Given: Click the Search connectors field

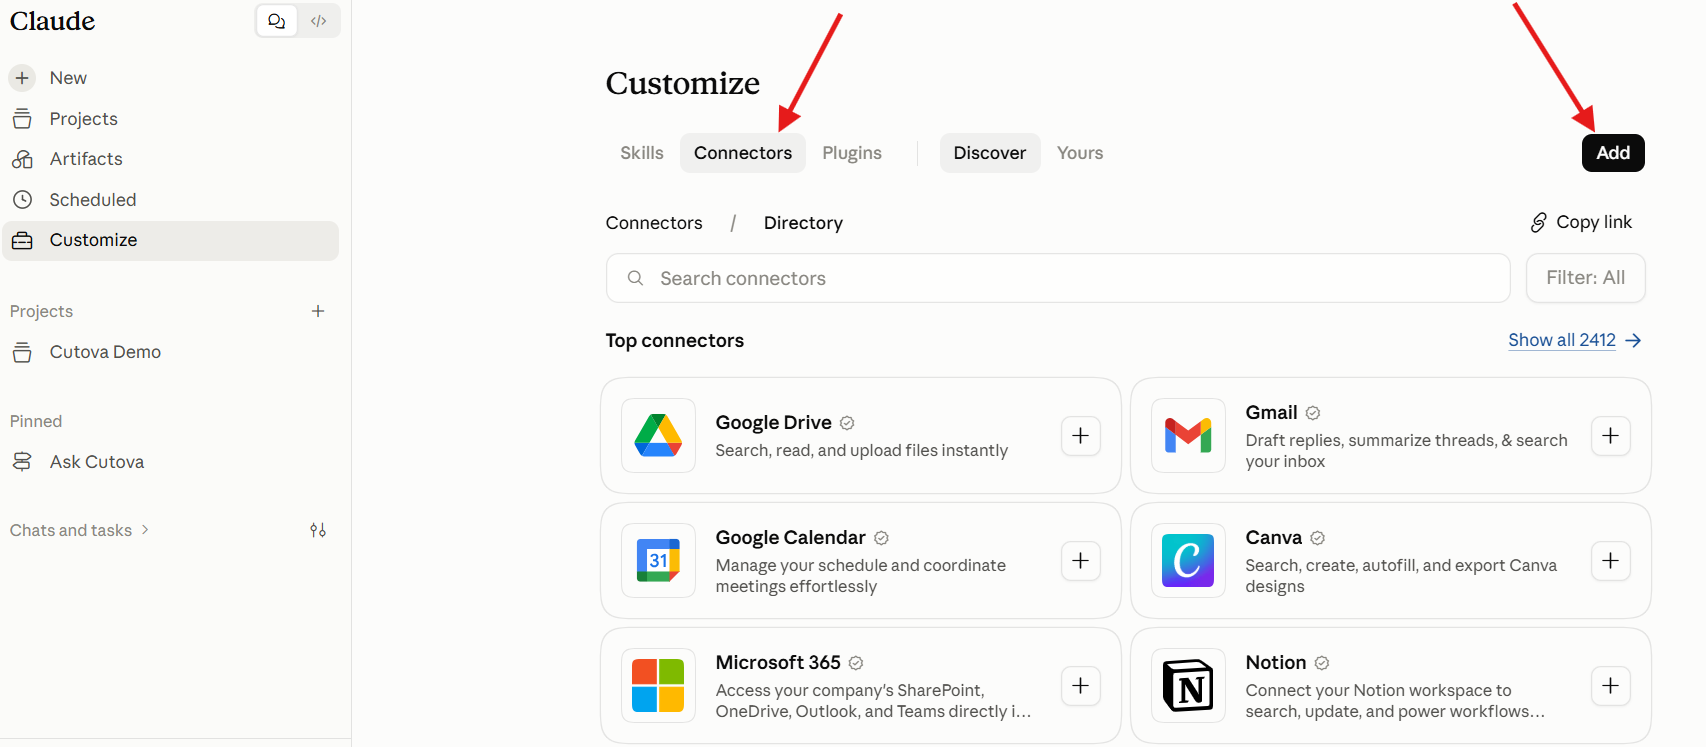Looking at the screenshot, I should click(x=1058, y=278).
